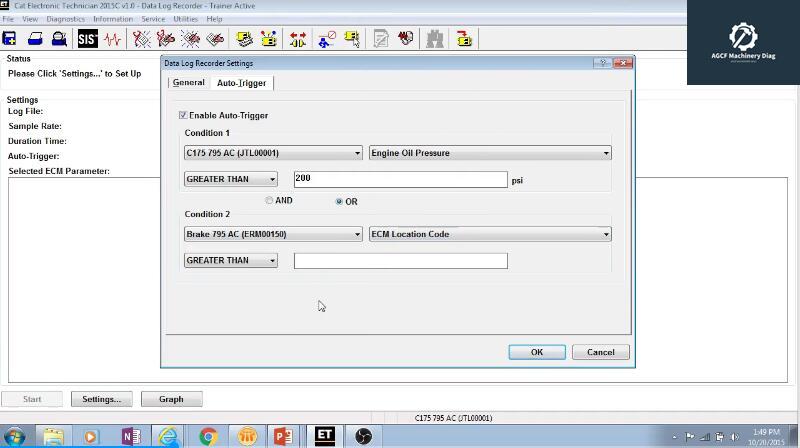Open Logged Diagnostic Codes toolbar icon
This screenshot has height=448, width=800.
pos(165,39)
